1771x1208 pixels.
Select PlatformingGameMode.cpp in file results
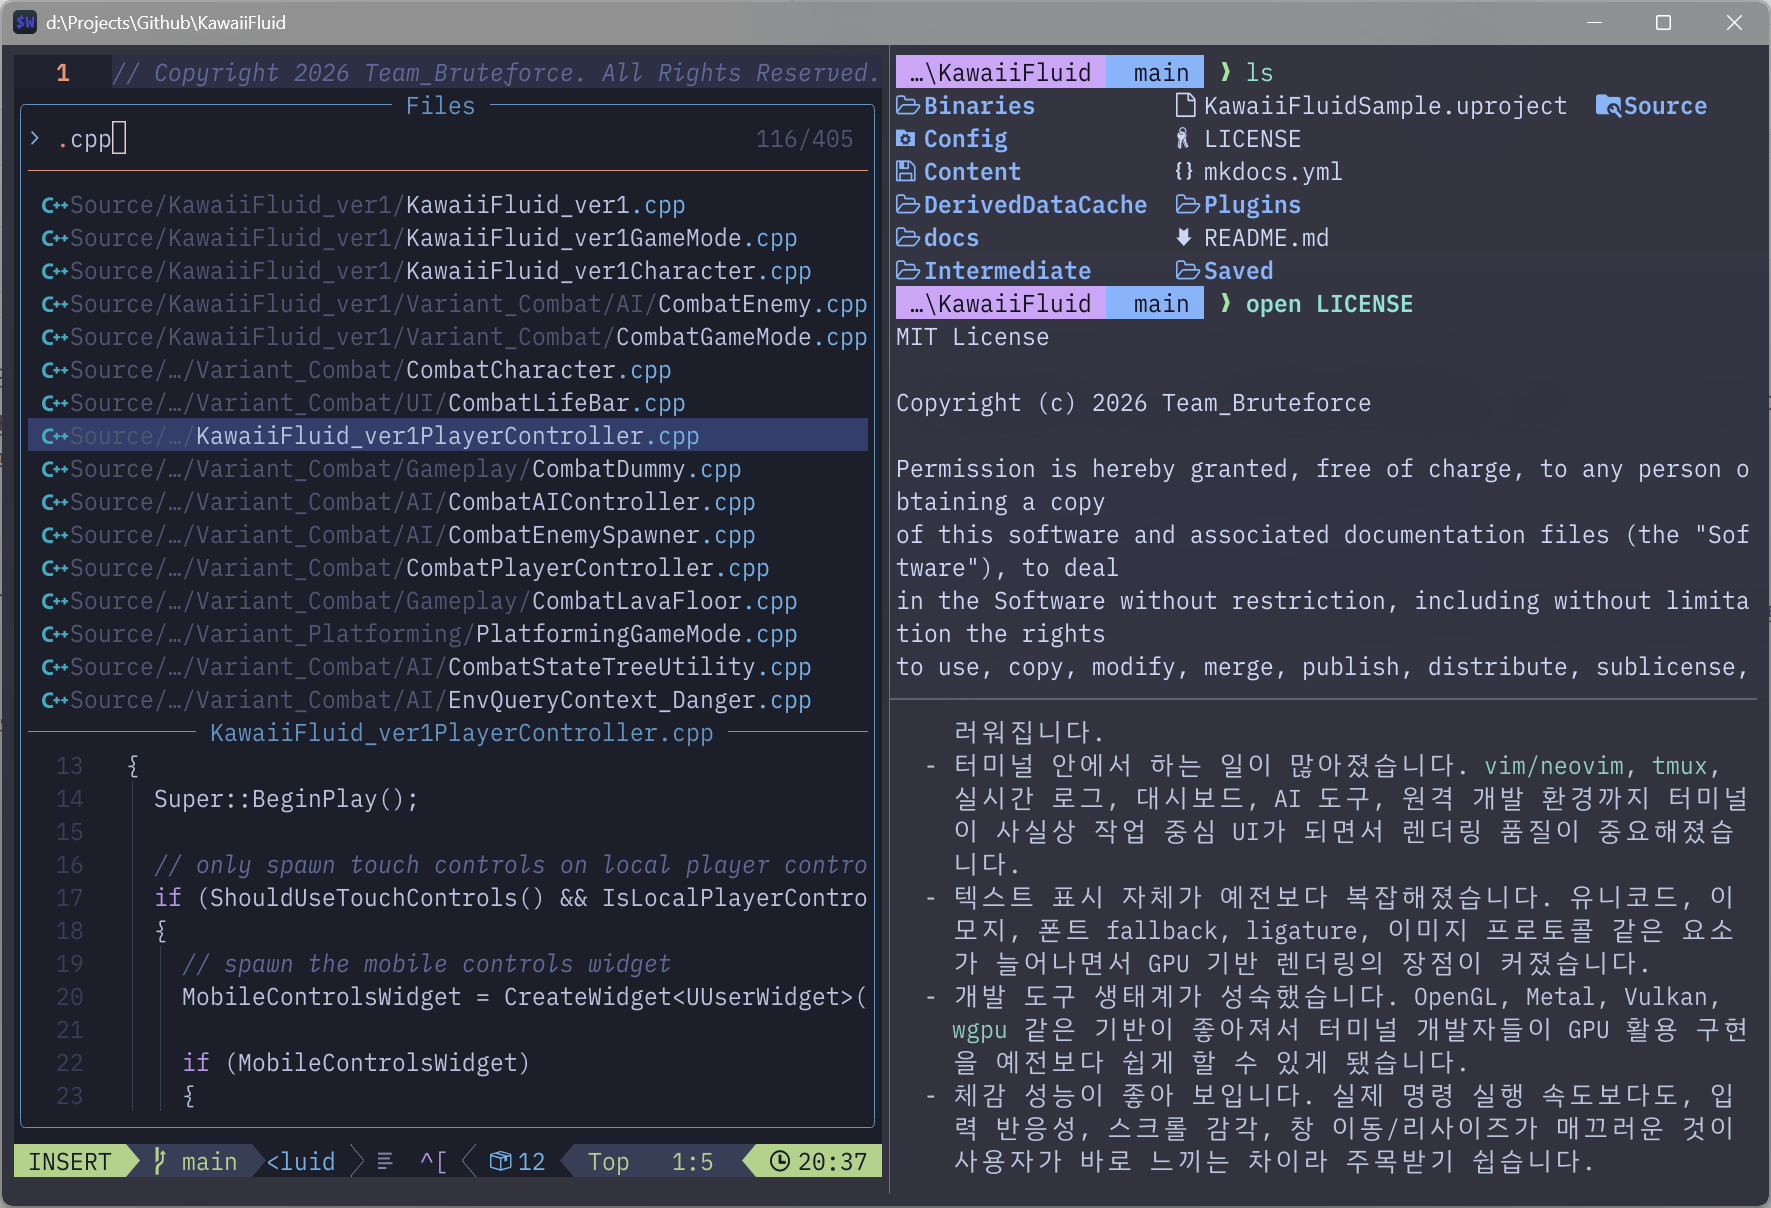coord(608,634)
